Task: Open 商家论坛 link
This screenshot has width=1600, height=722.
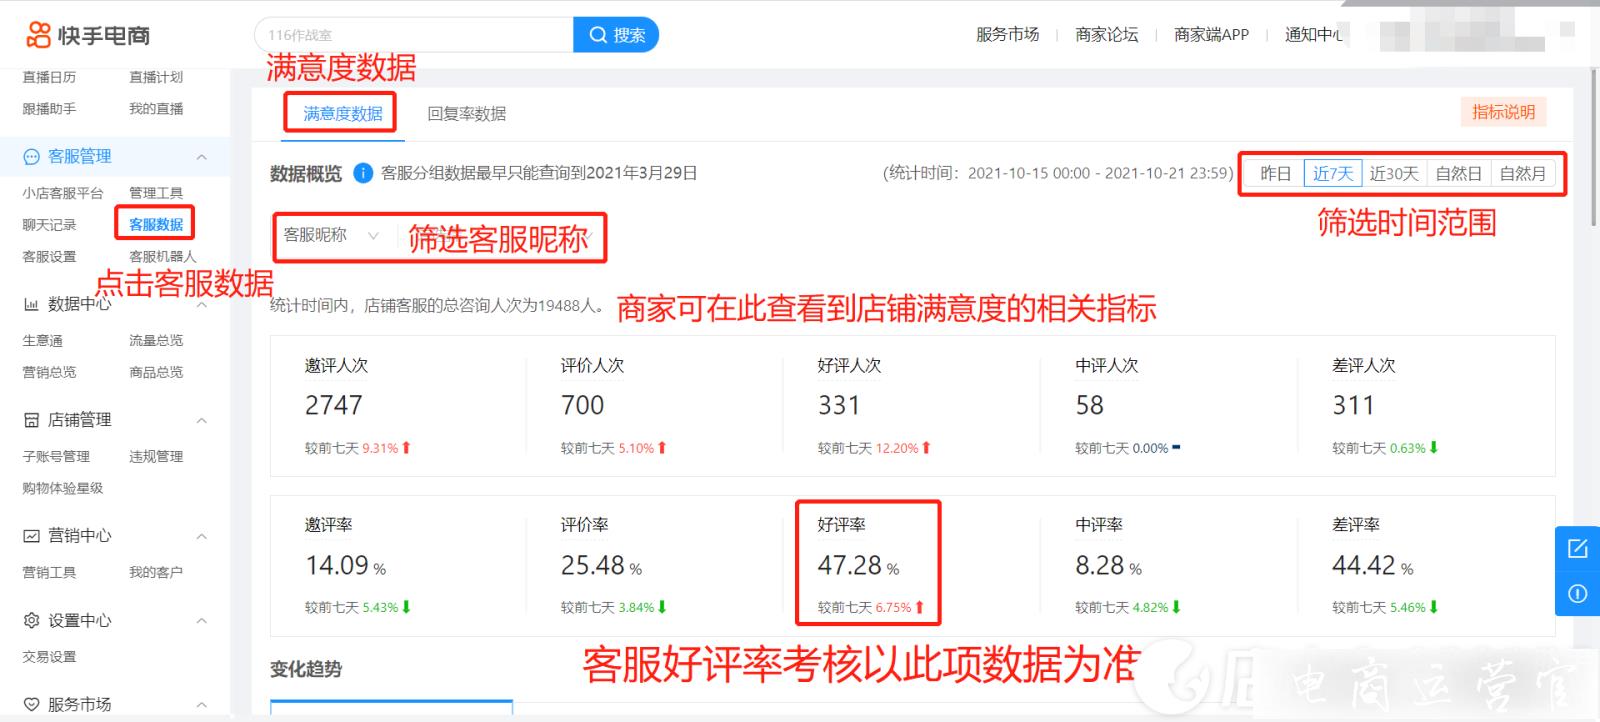Action: (1106, 35)
